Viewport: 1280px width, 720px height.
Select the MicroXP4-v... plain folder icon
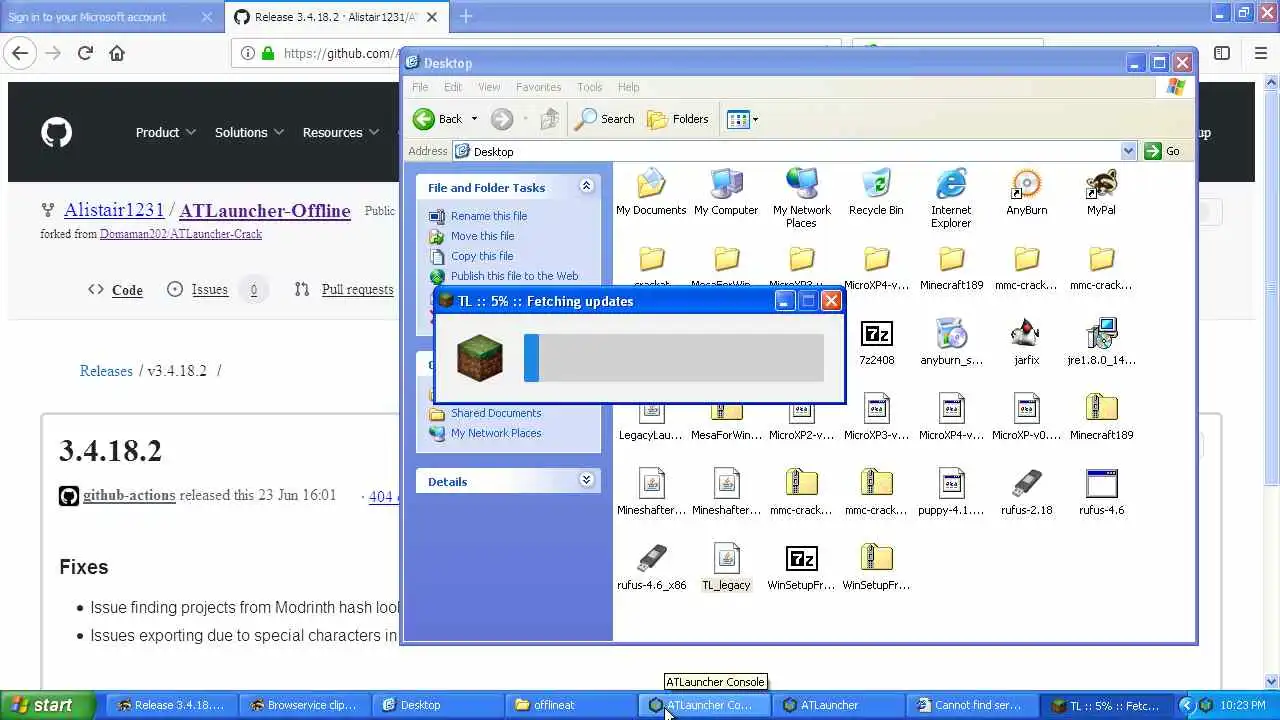click(x=876, y=267)
